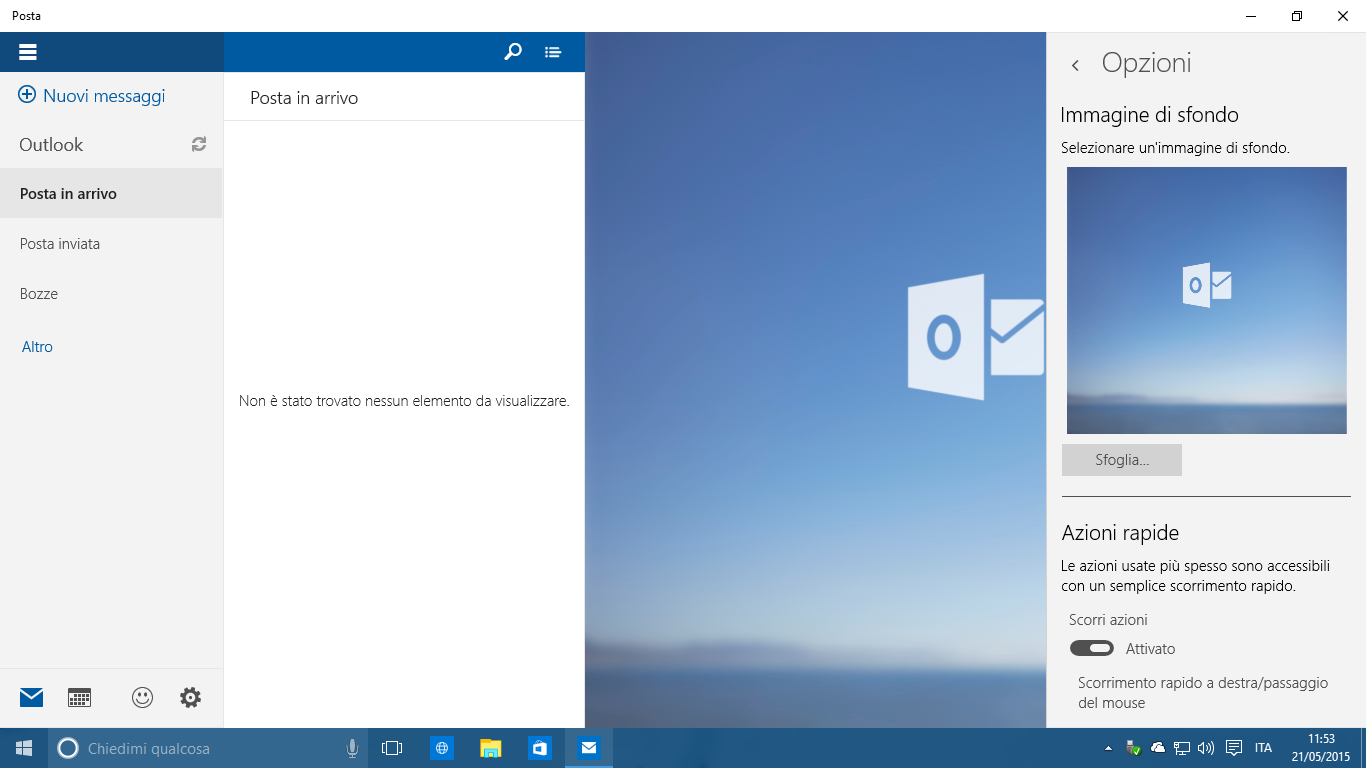The width and height of the screenshot is (1366, 768).
Task: Select the Mail app taskbar icon
Action: click(x=589, y=748)
